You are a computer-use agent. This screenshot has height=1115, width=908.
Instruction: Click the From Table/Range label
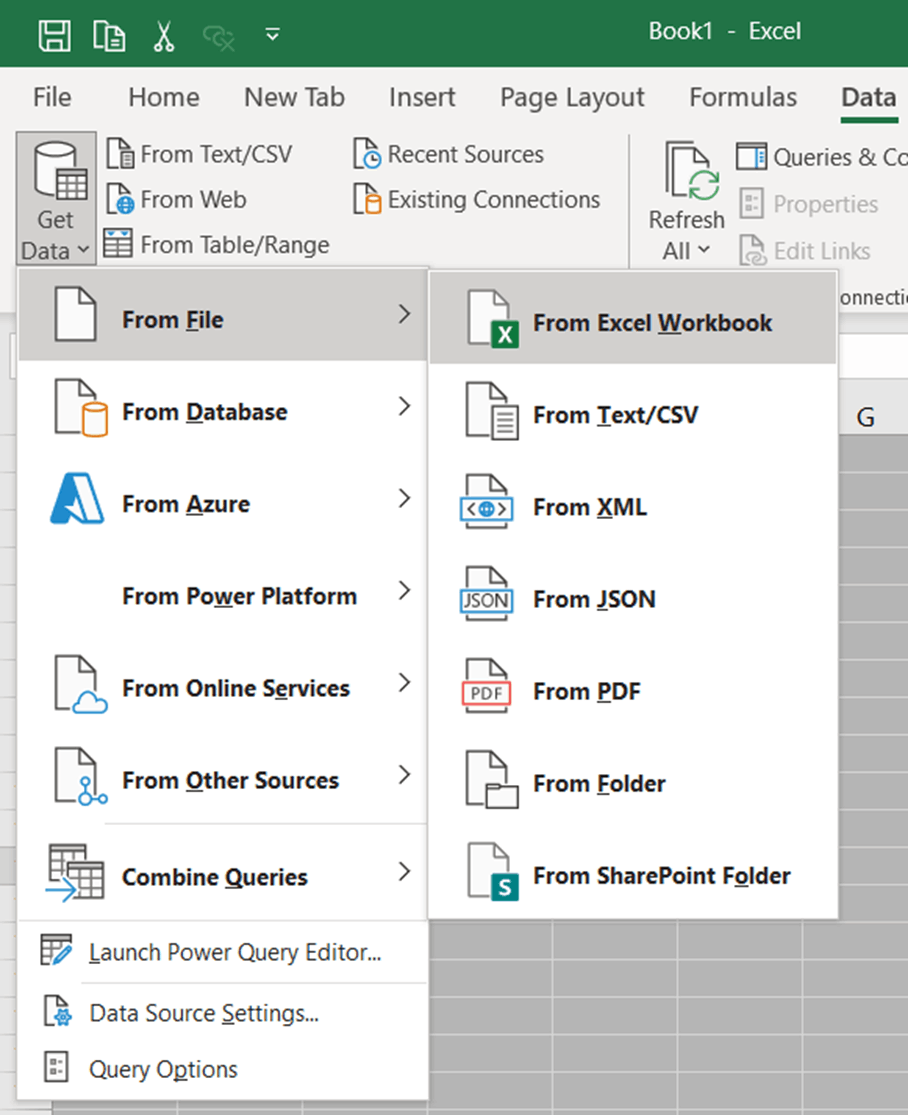pos(235,245)
